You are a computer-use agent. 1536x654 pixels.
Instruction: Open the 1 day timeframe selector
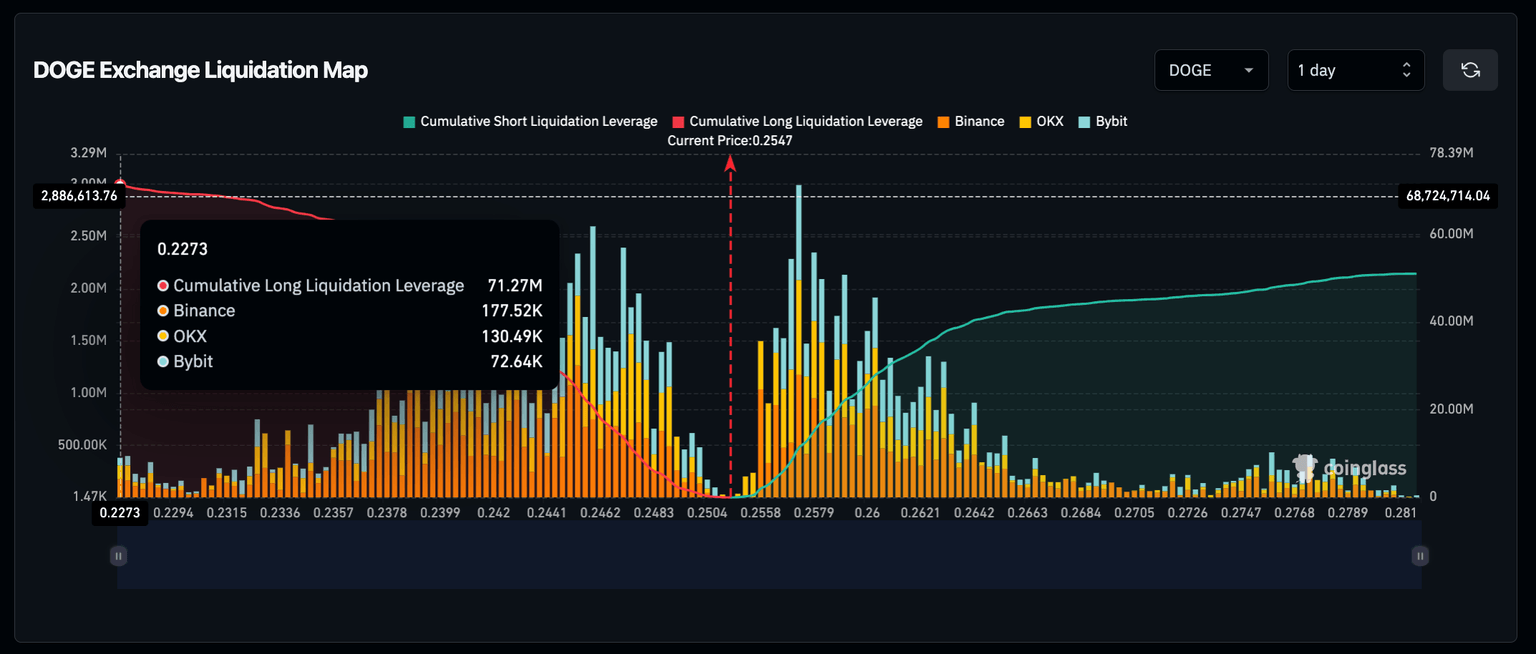1356,70
